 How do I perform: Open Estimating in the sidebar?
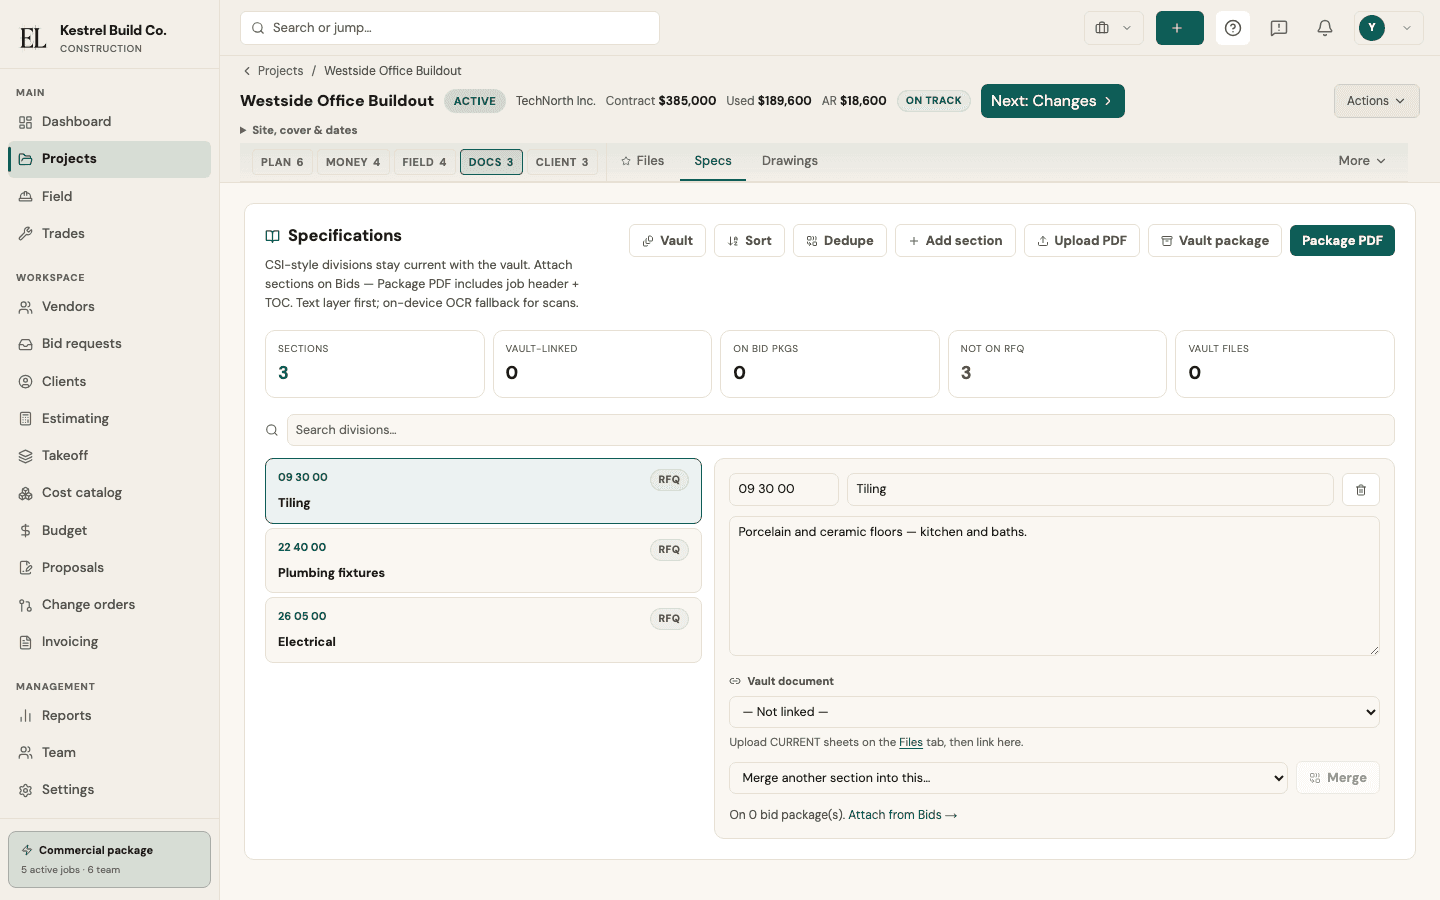pyautogui.click(x=110, y=419)
